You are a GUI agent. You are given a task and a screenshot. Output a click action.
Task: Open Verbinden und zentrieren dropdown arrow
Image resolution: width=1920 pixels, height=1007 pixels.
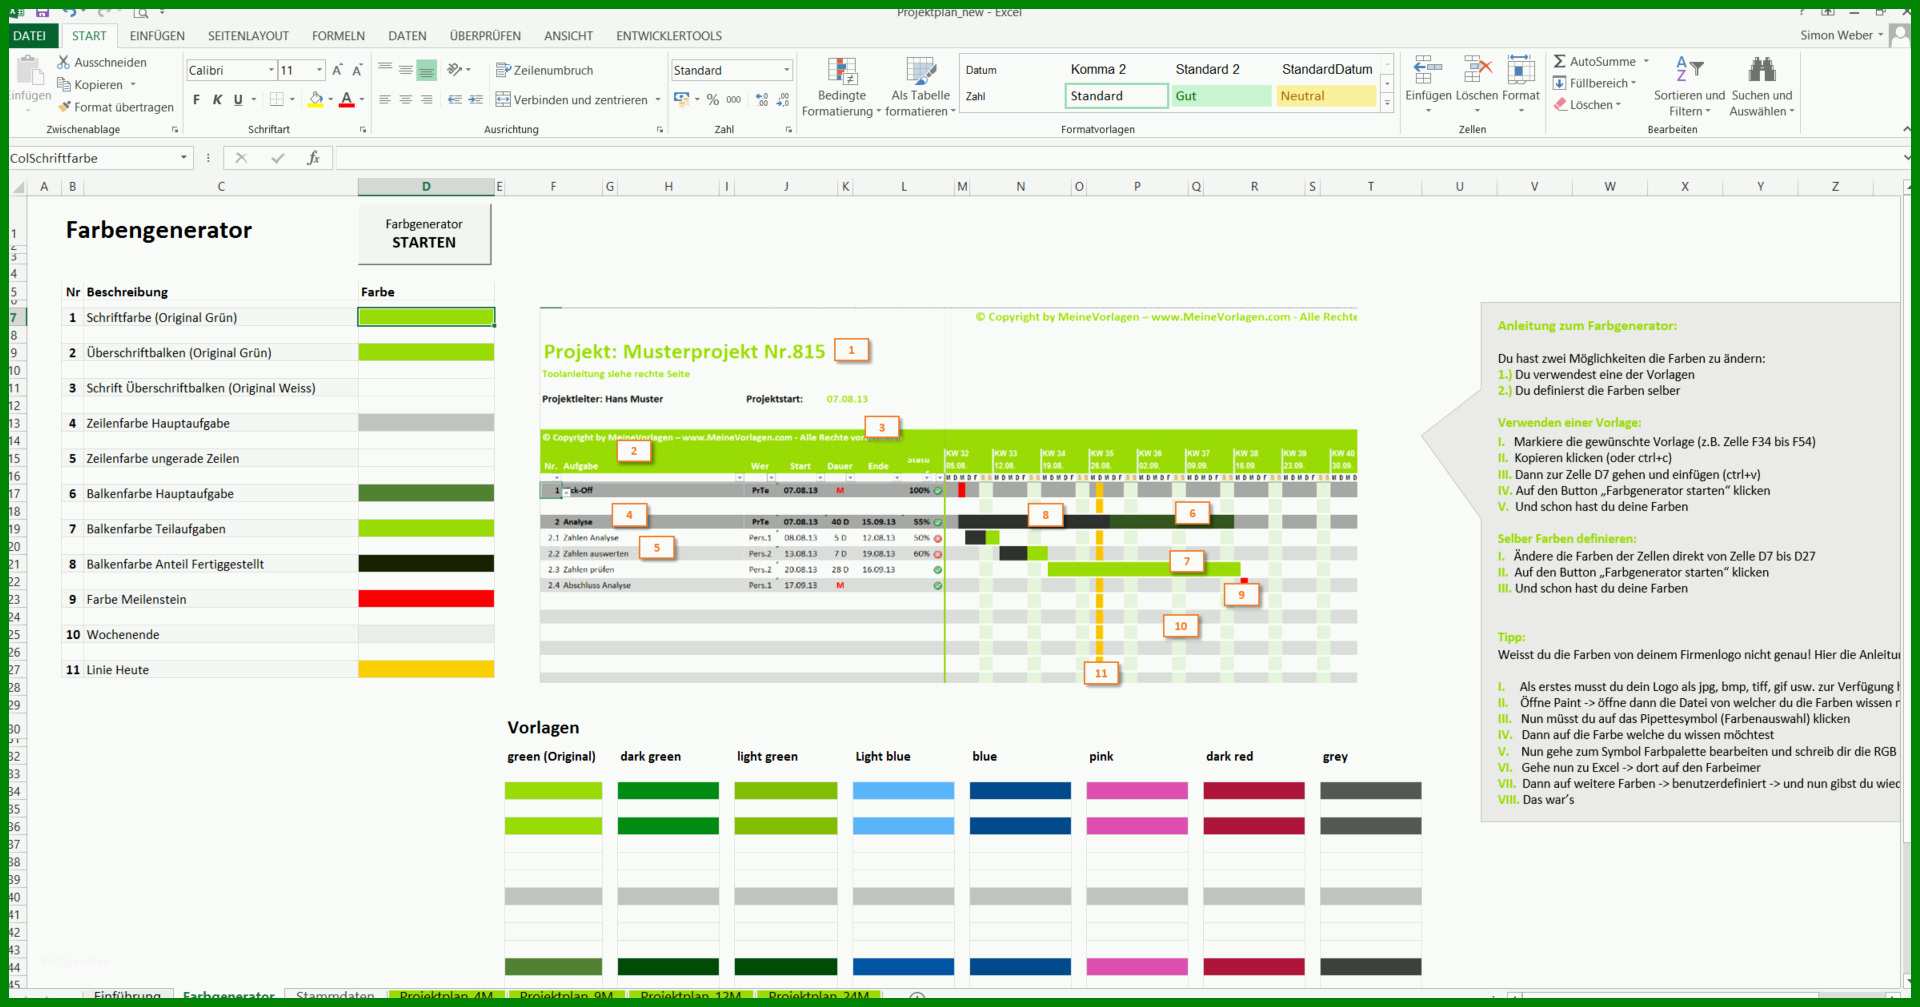(658, 100)
